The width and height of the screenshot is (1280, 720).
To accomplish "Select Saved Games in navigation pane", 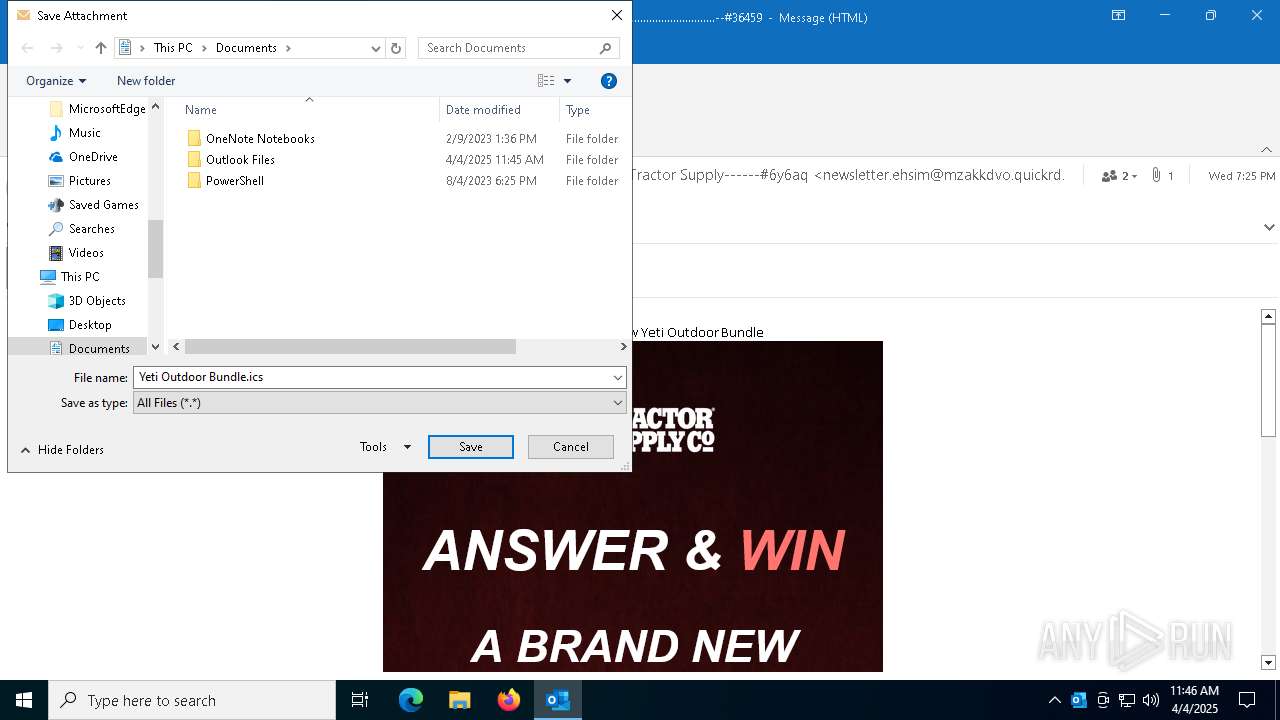I will [94, 205].
